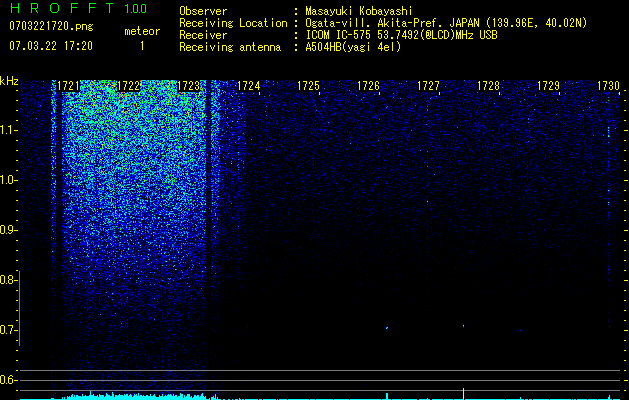This screenshot has width=629, height=400.
Task: Click the 1724 time marker
Action: coord(249,86)
